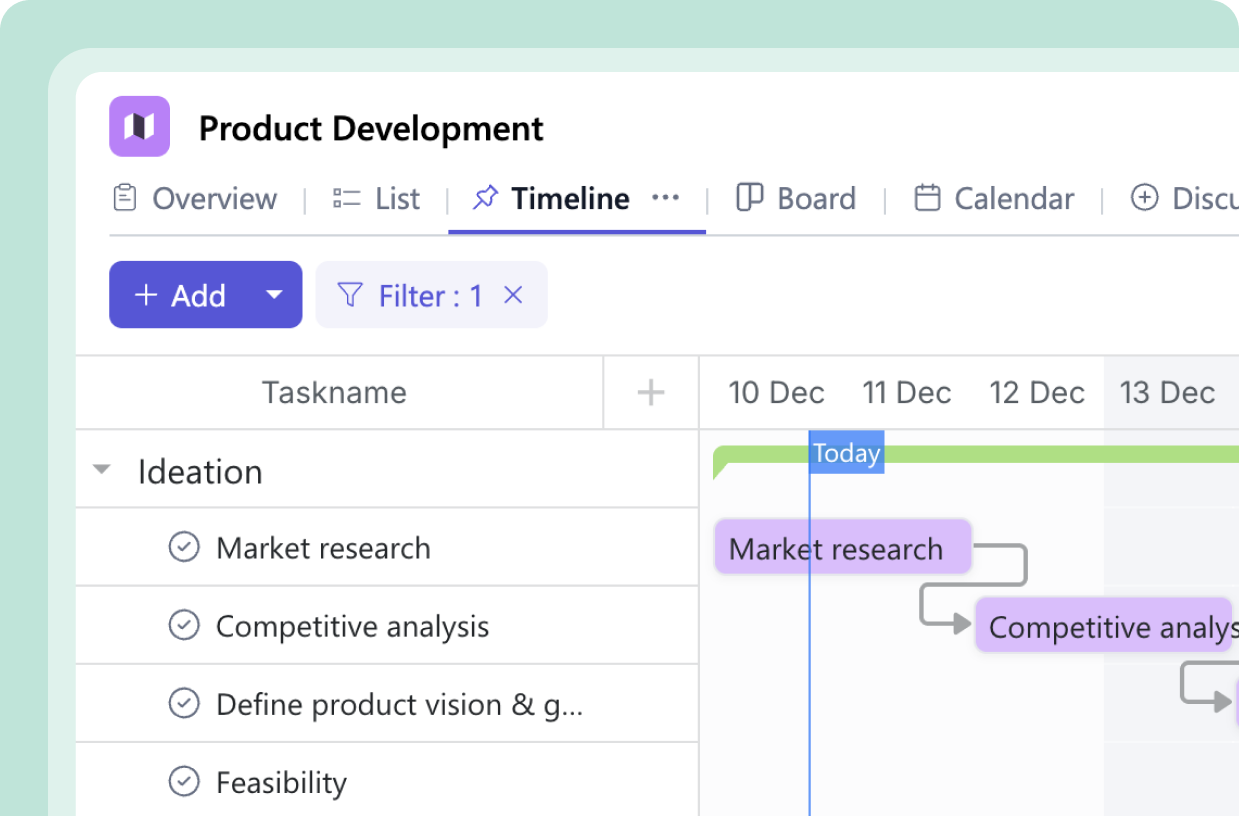Toggle the Competitive analysis completion checkmark
The width and height of the screenshot is (1239, 816).
(x=185, y=625)
